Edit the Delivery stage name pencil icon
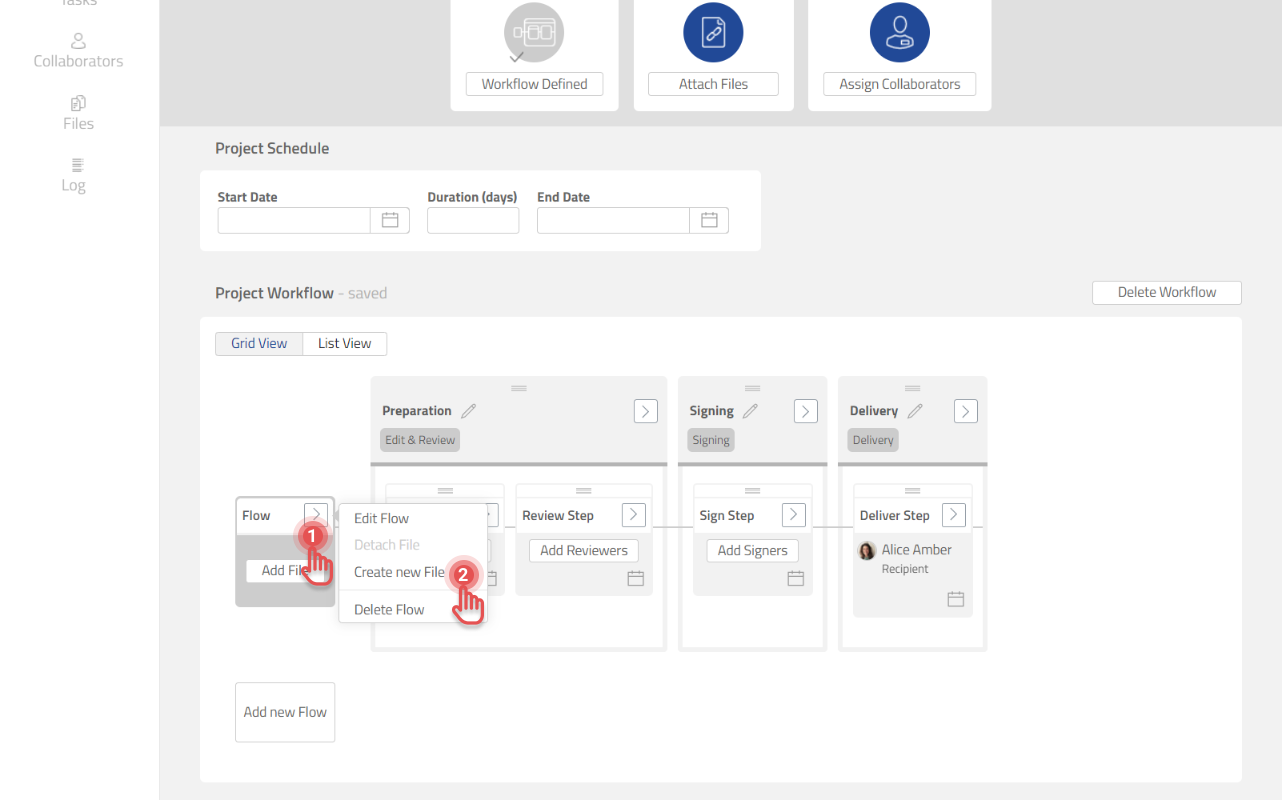This screenshot has height=800, width=1282. (x=914, y=411)
